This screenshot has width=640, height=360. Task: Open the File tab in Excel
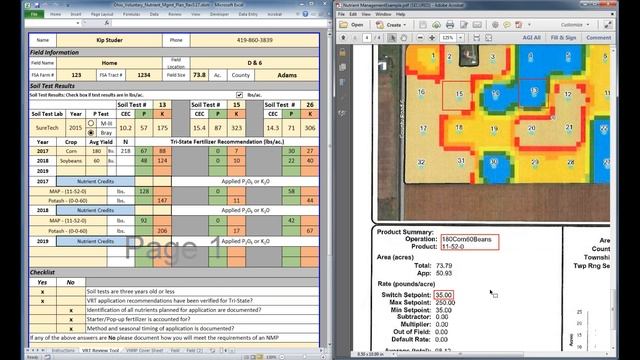click(34, 14)
